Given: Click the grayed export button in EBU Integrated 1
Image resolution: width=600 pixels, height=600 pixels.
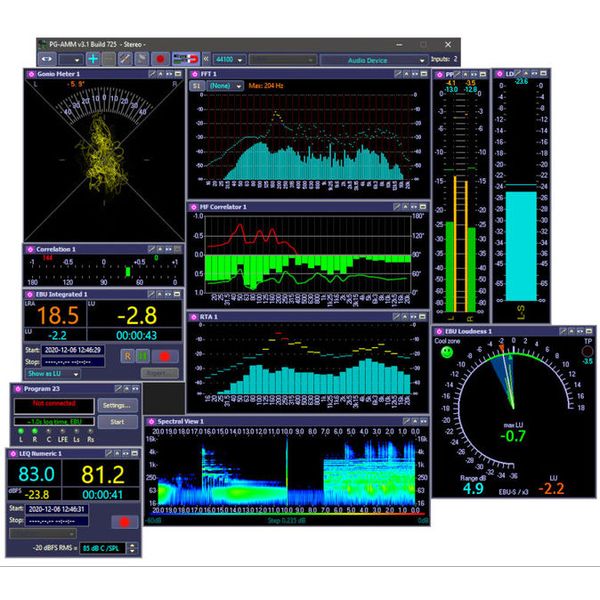Looking at the screenshot, I should 160,373.
